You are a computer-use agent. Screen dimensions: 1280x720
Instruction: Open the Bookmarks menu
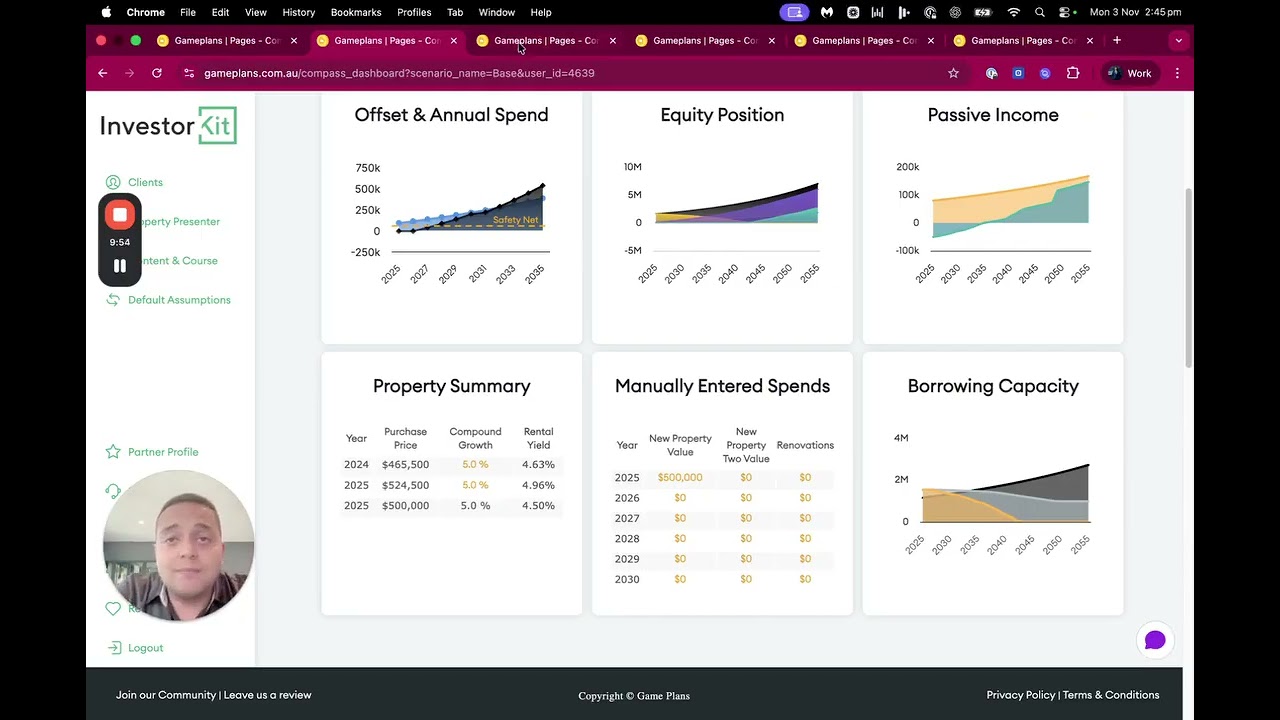point(356,12)
